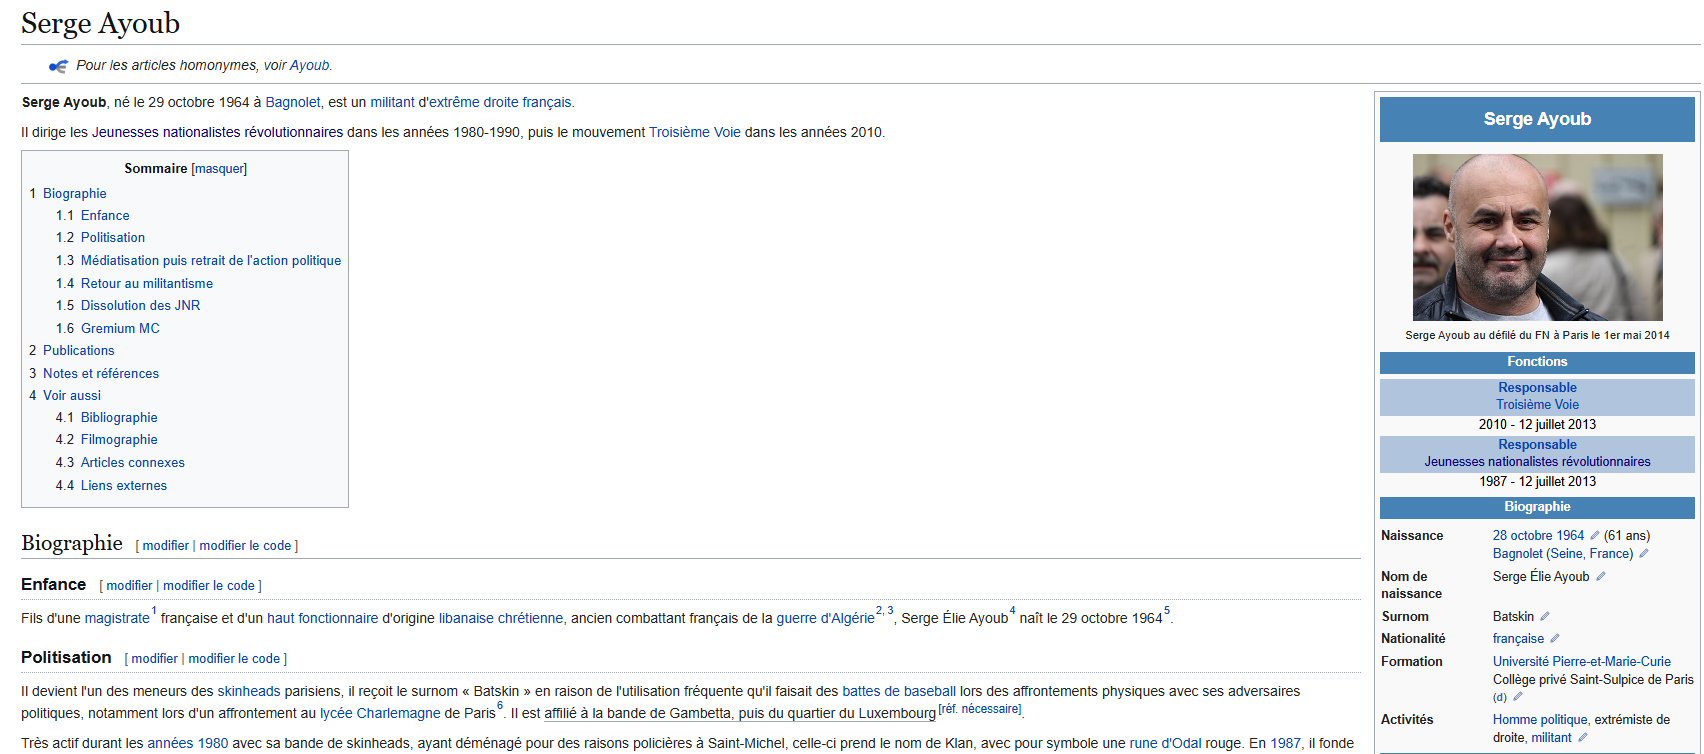Screen dimensions: 1704x754
Task: Open the France link in the infobox birthplace
Action: pyautogui.click(x=1609, y=554)
